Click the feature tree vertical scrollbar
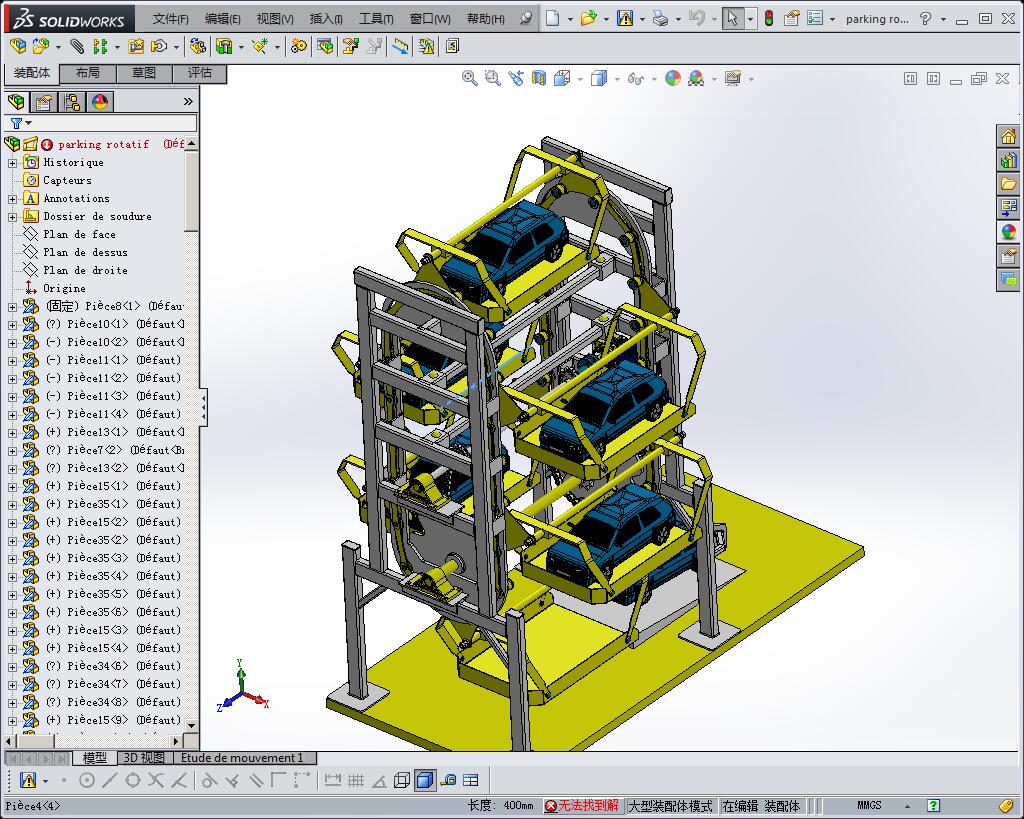 (191, 189)
